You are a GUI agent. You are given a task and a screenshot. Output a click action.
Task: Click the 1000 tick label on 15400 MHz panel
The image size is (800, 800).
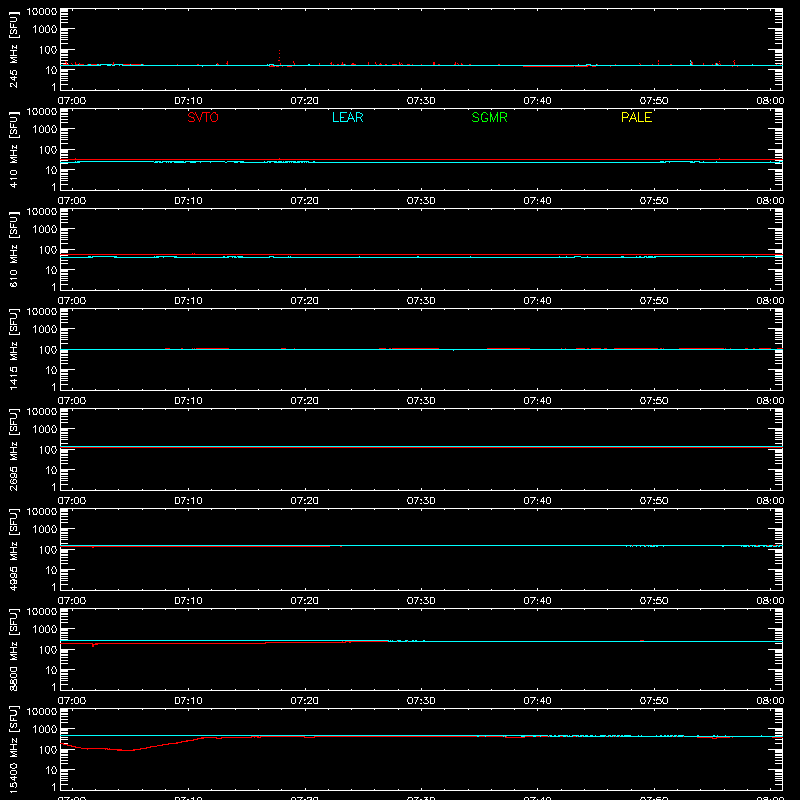(45, 729)
